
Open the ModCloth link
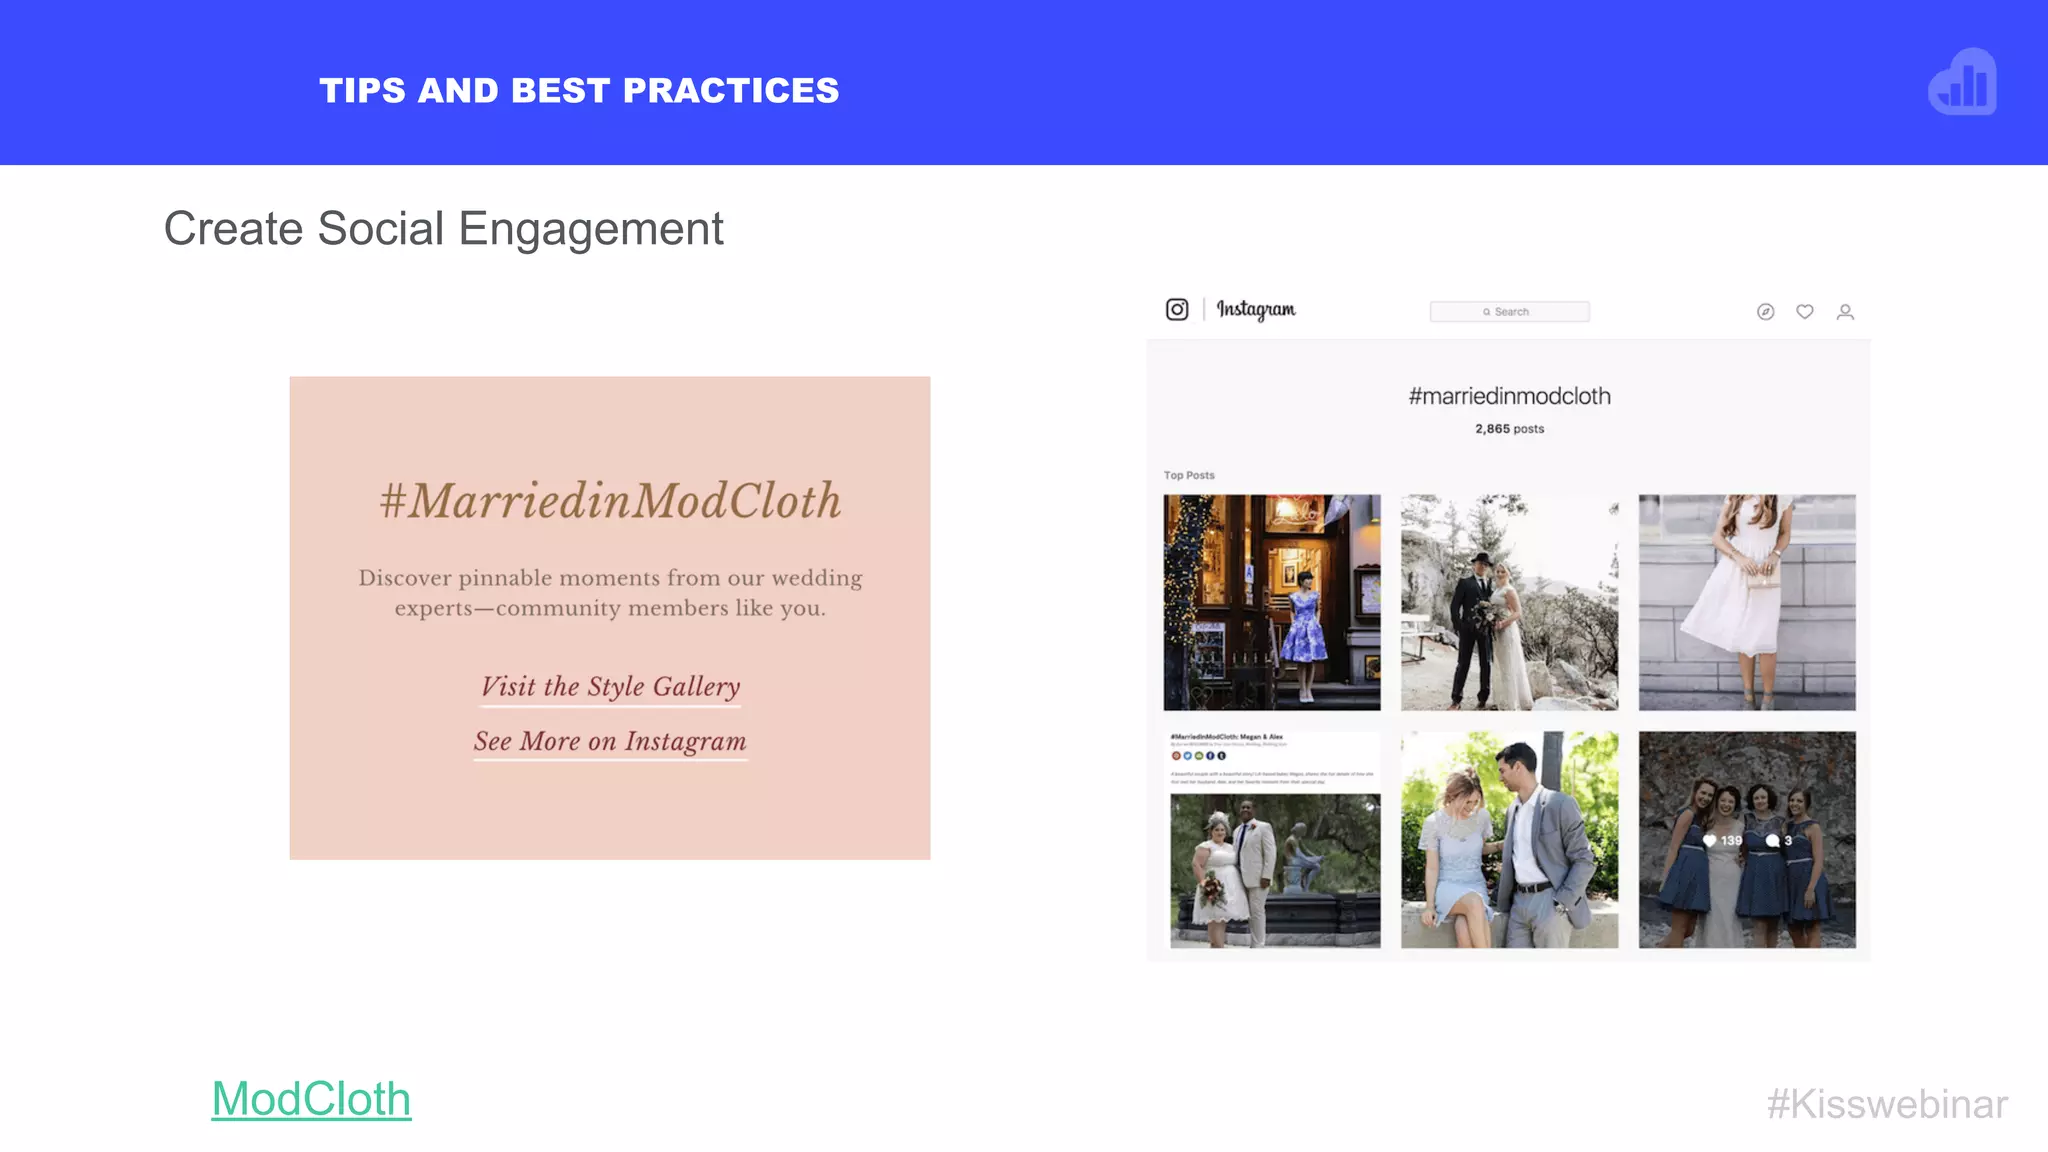[x=311, y=1099]
